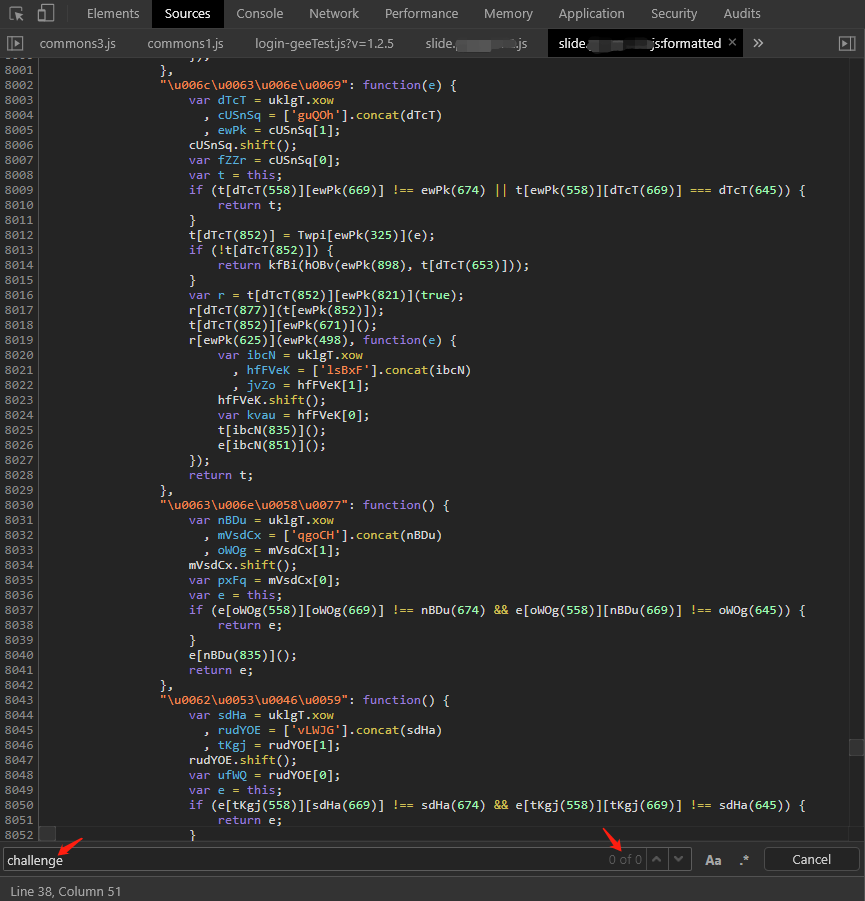The height and width of the screenshot is (901, 865).
Task: Click the "\u006c\u0063\u006e\u0069" property key
Action: 254,85
